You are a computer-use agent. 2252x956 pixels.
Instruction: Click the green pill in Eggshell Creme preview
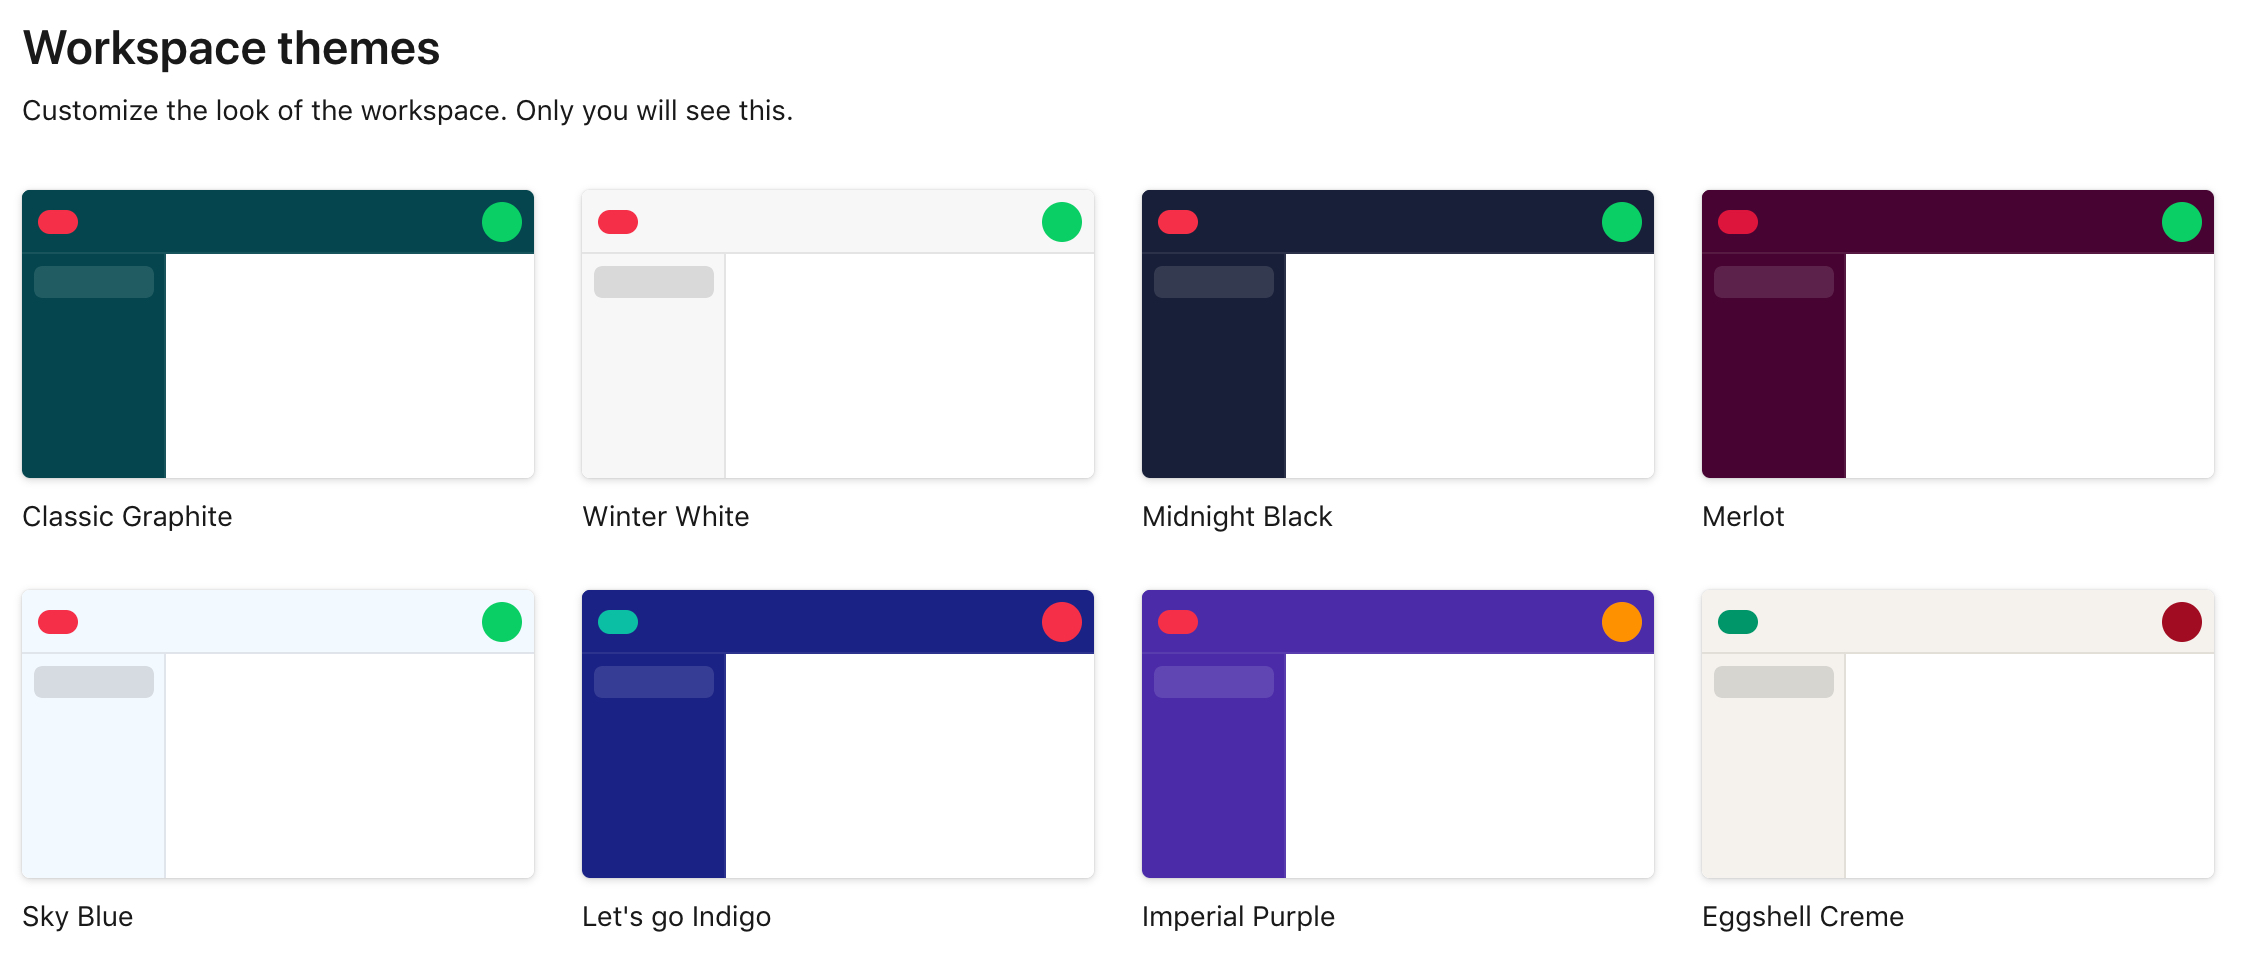coord(1737,622)
